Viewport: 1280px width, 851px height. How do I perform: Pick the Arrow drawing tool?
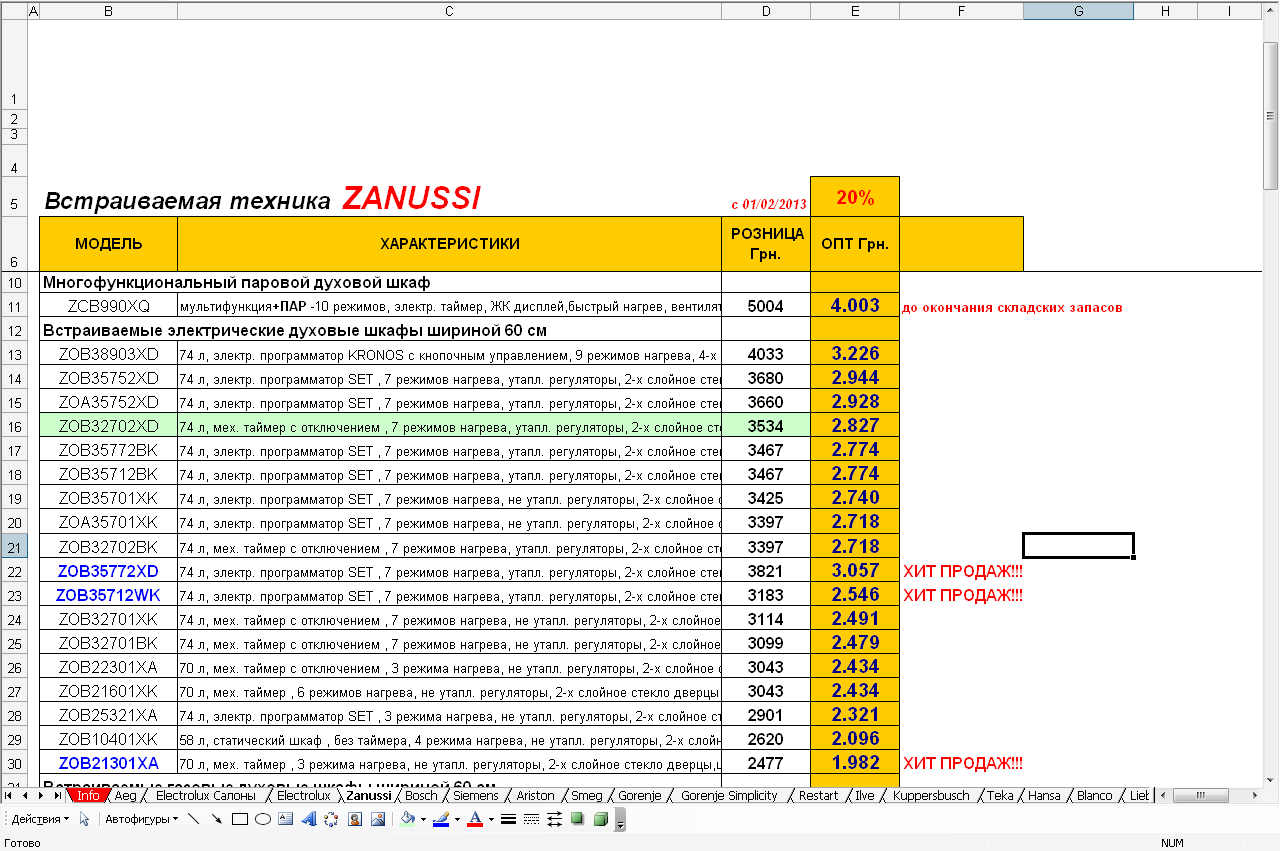216,819
